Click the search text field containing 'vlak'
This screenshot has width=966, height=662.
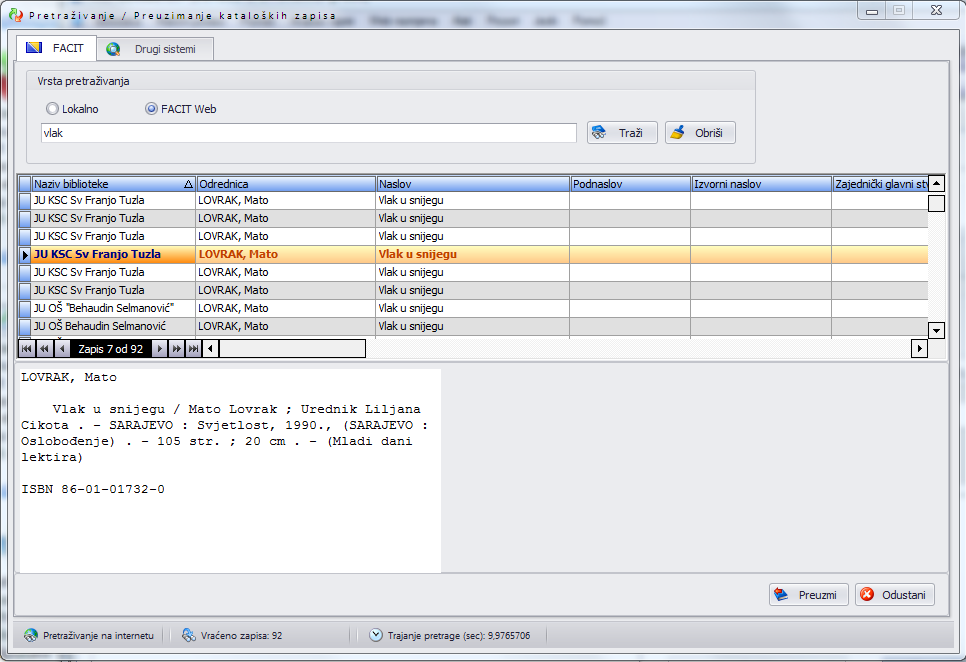click(x=308, y=133)
